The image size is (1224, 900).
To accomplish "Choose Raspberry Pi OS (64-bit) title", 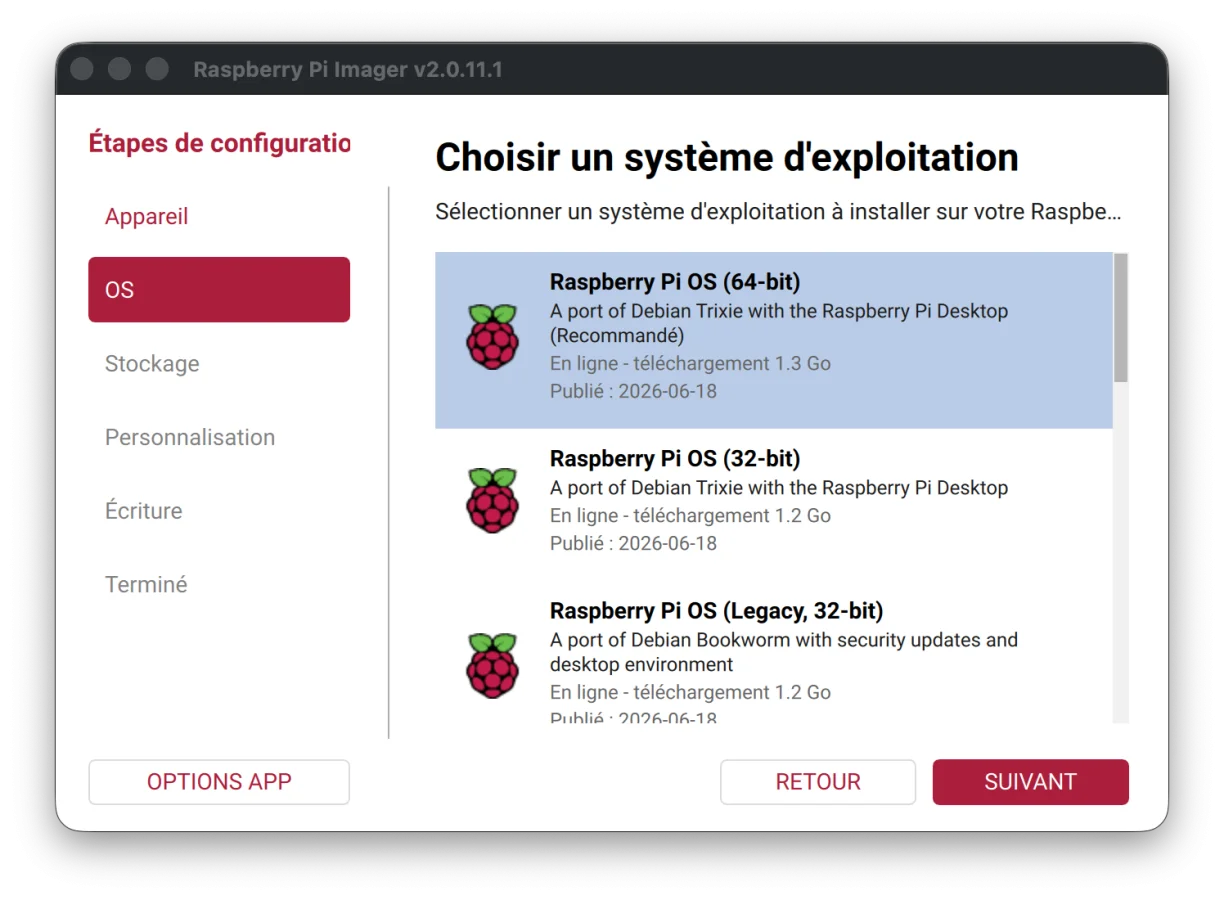I will click(675, 282).
